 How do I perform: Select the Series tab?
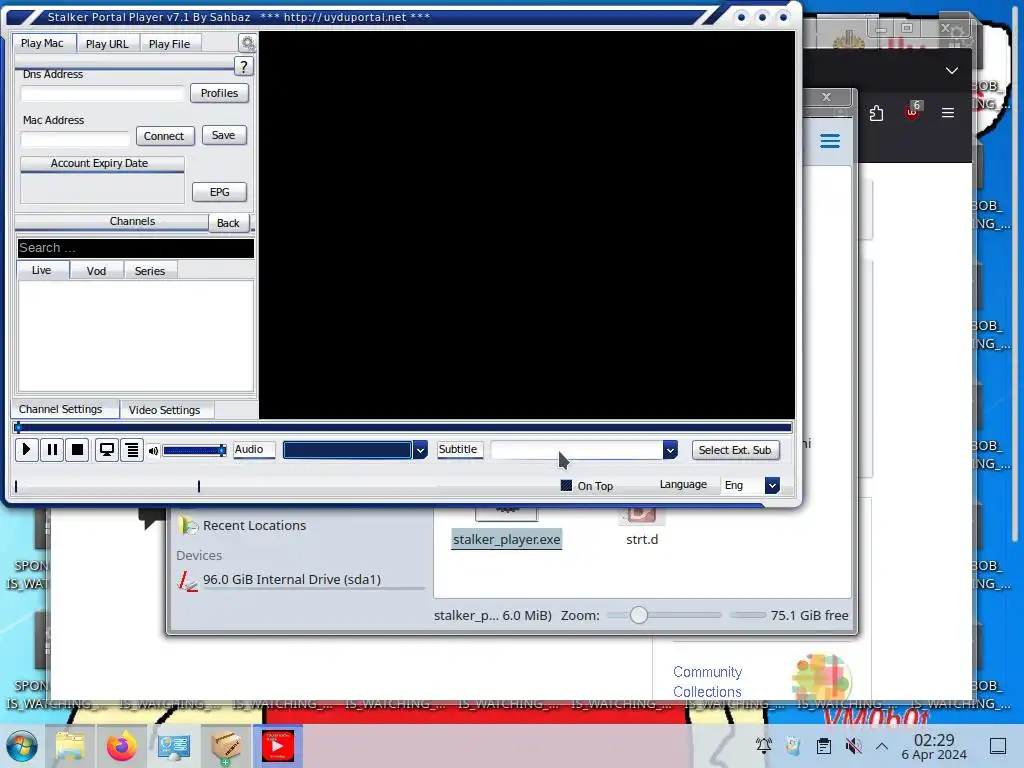coord(150,271)
